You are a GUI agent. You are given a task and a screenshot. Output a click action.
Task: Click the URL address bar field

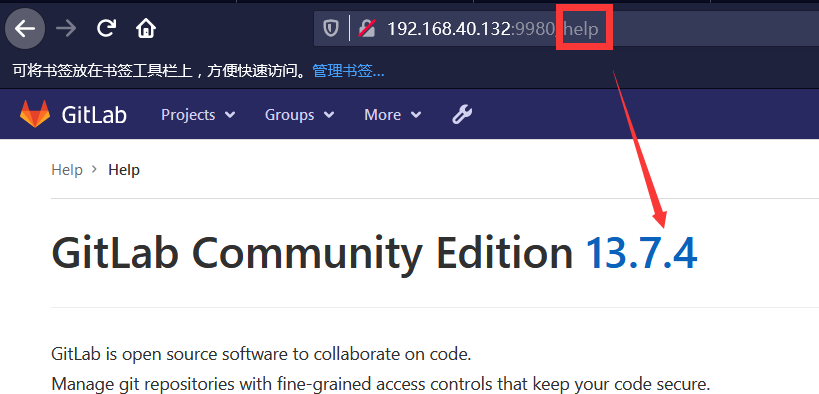click(x=566, y=28)
